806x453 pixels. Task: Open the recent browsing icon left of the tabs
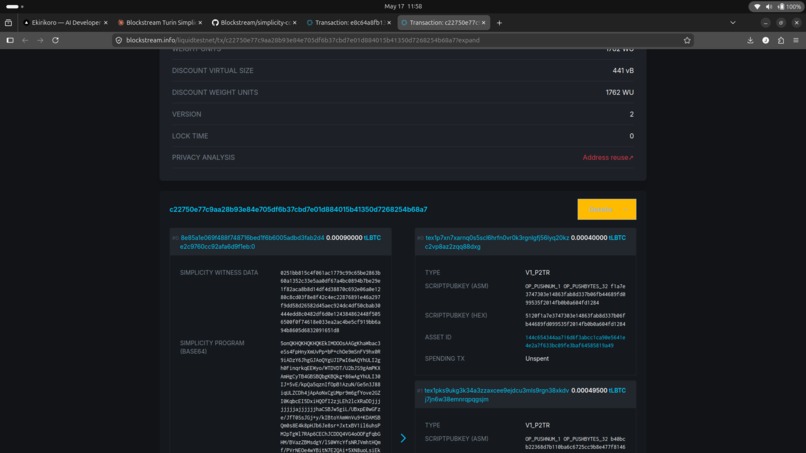tap(8, 23)
